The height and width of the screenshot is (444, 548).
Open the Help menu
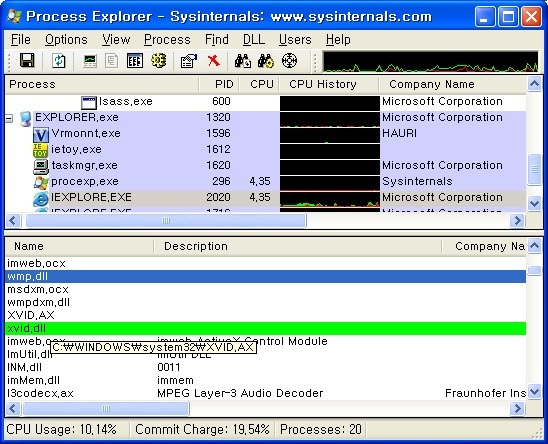[338, 40]
